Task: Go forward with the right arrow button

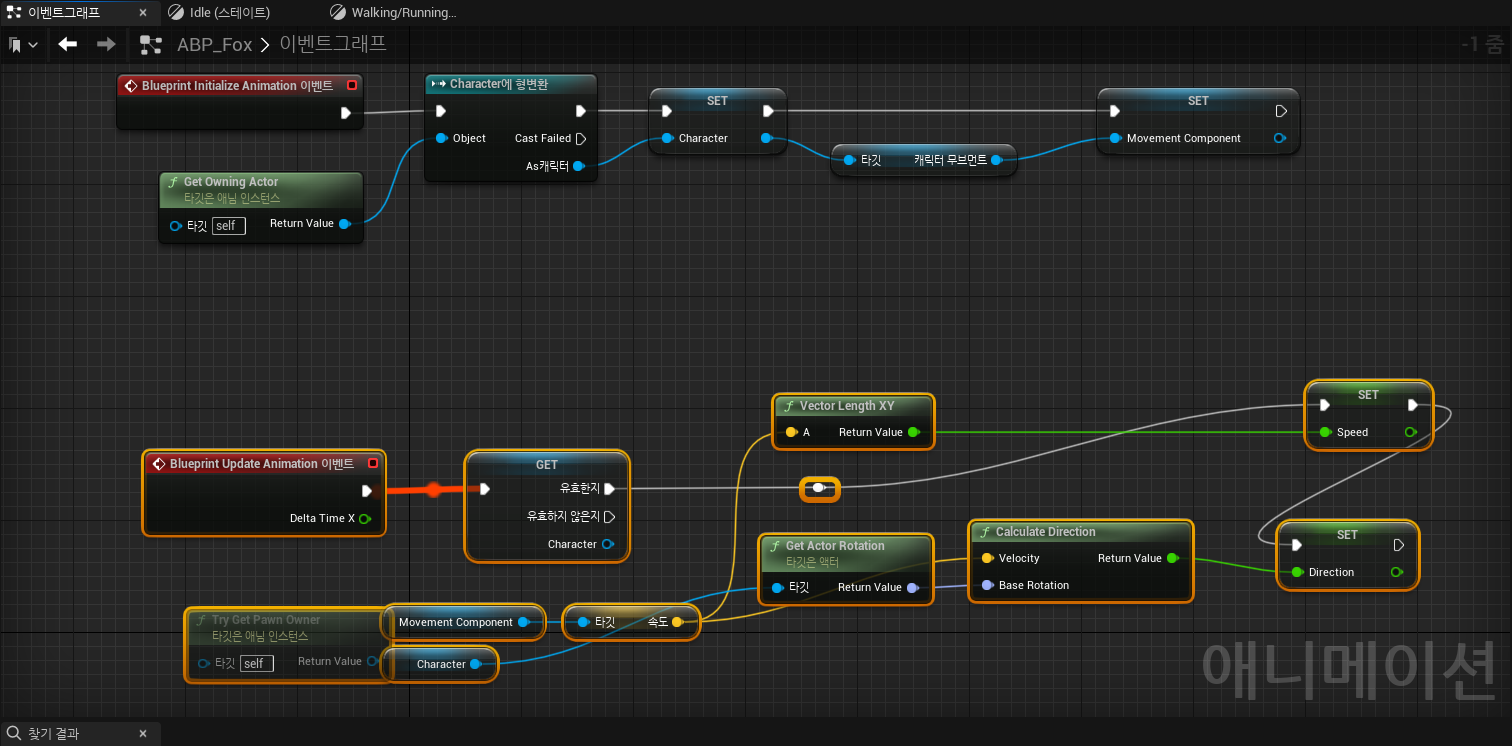Action: 106,44
